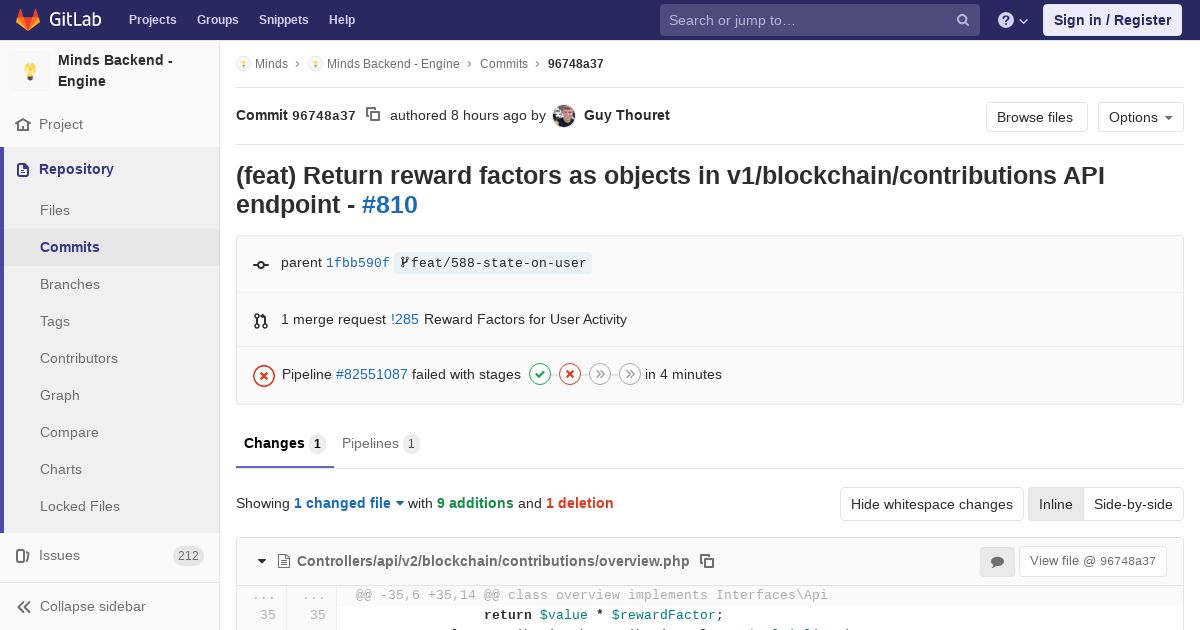Copy the commit SHA to clipboard
This screenshot has width=1200, height=630.
373,115
